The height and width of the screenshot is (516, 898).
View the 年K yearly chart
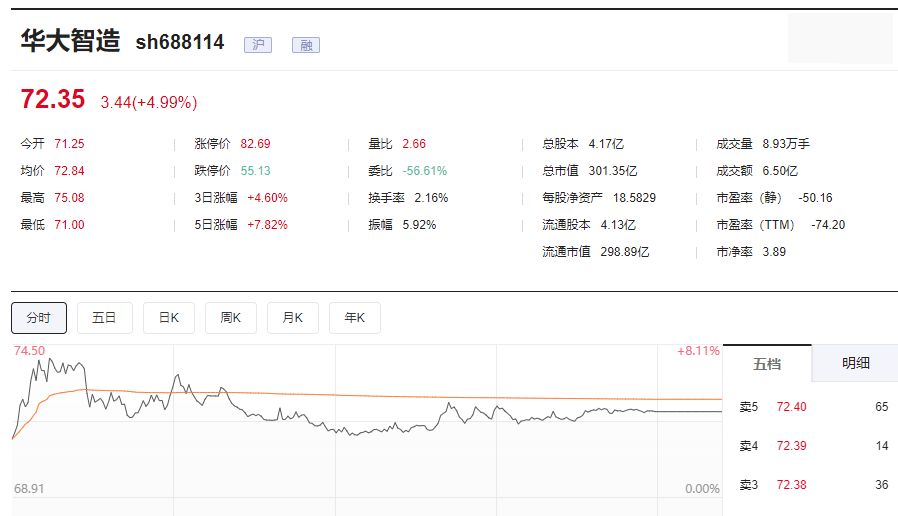tap(355, 318)
